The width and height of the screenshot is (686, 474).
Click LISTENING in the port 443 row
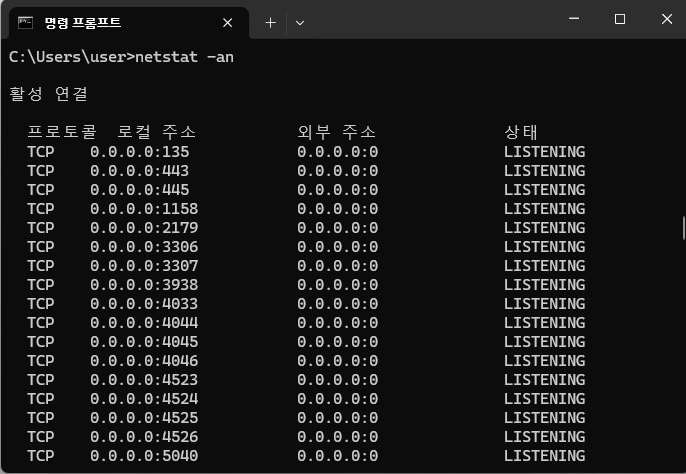544,171
